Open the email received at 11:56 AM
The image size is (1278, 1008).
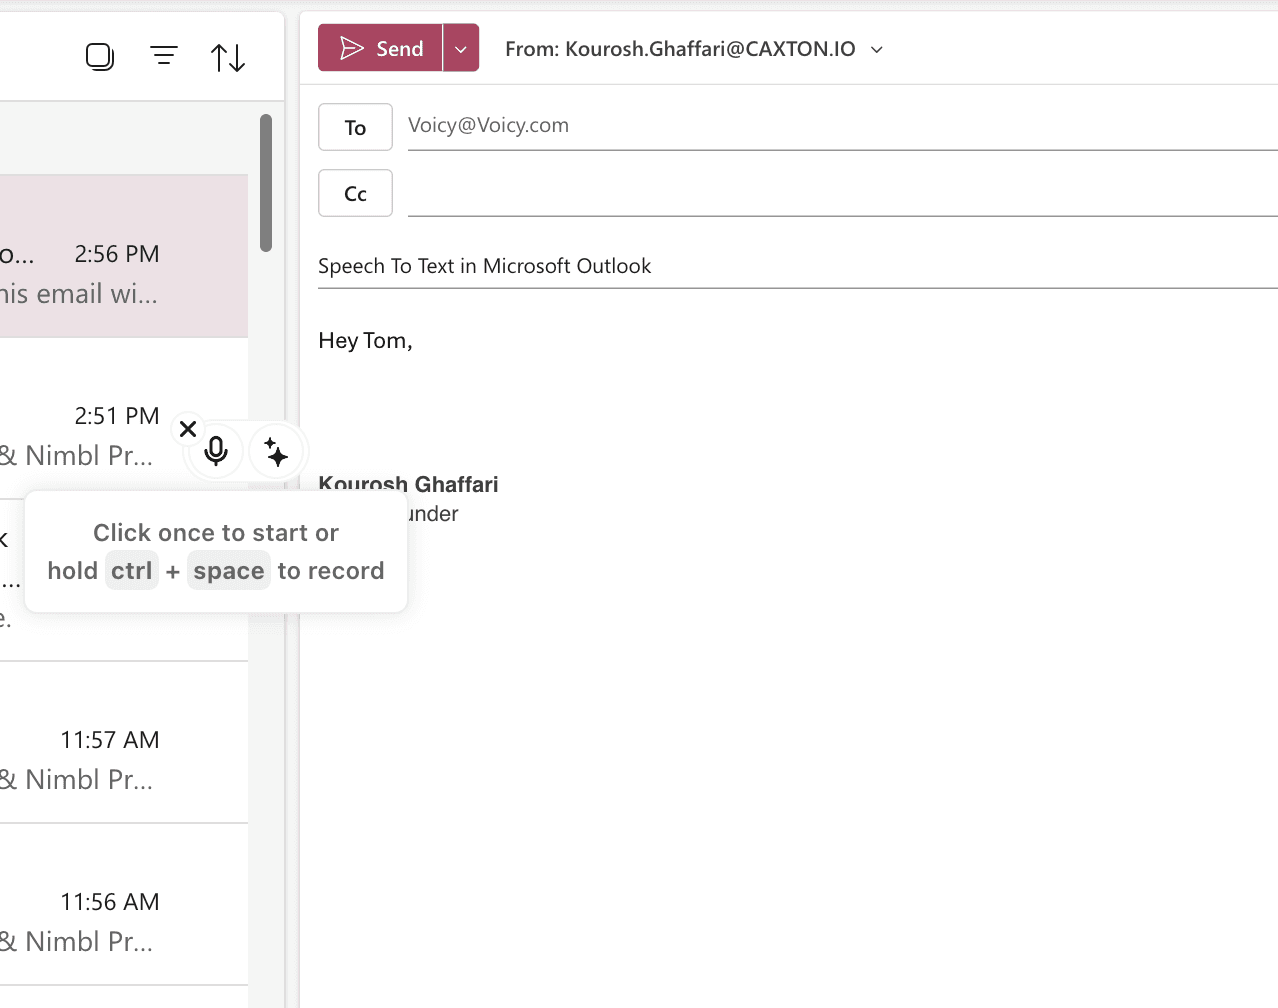click(124, 904)
